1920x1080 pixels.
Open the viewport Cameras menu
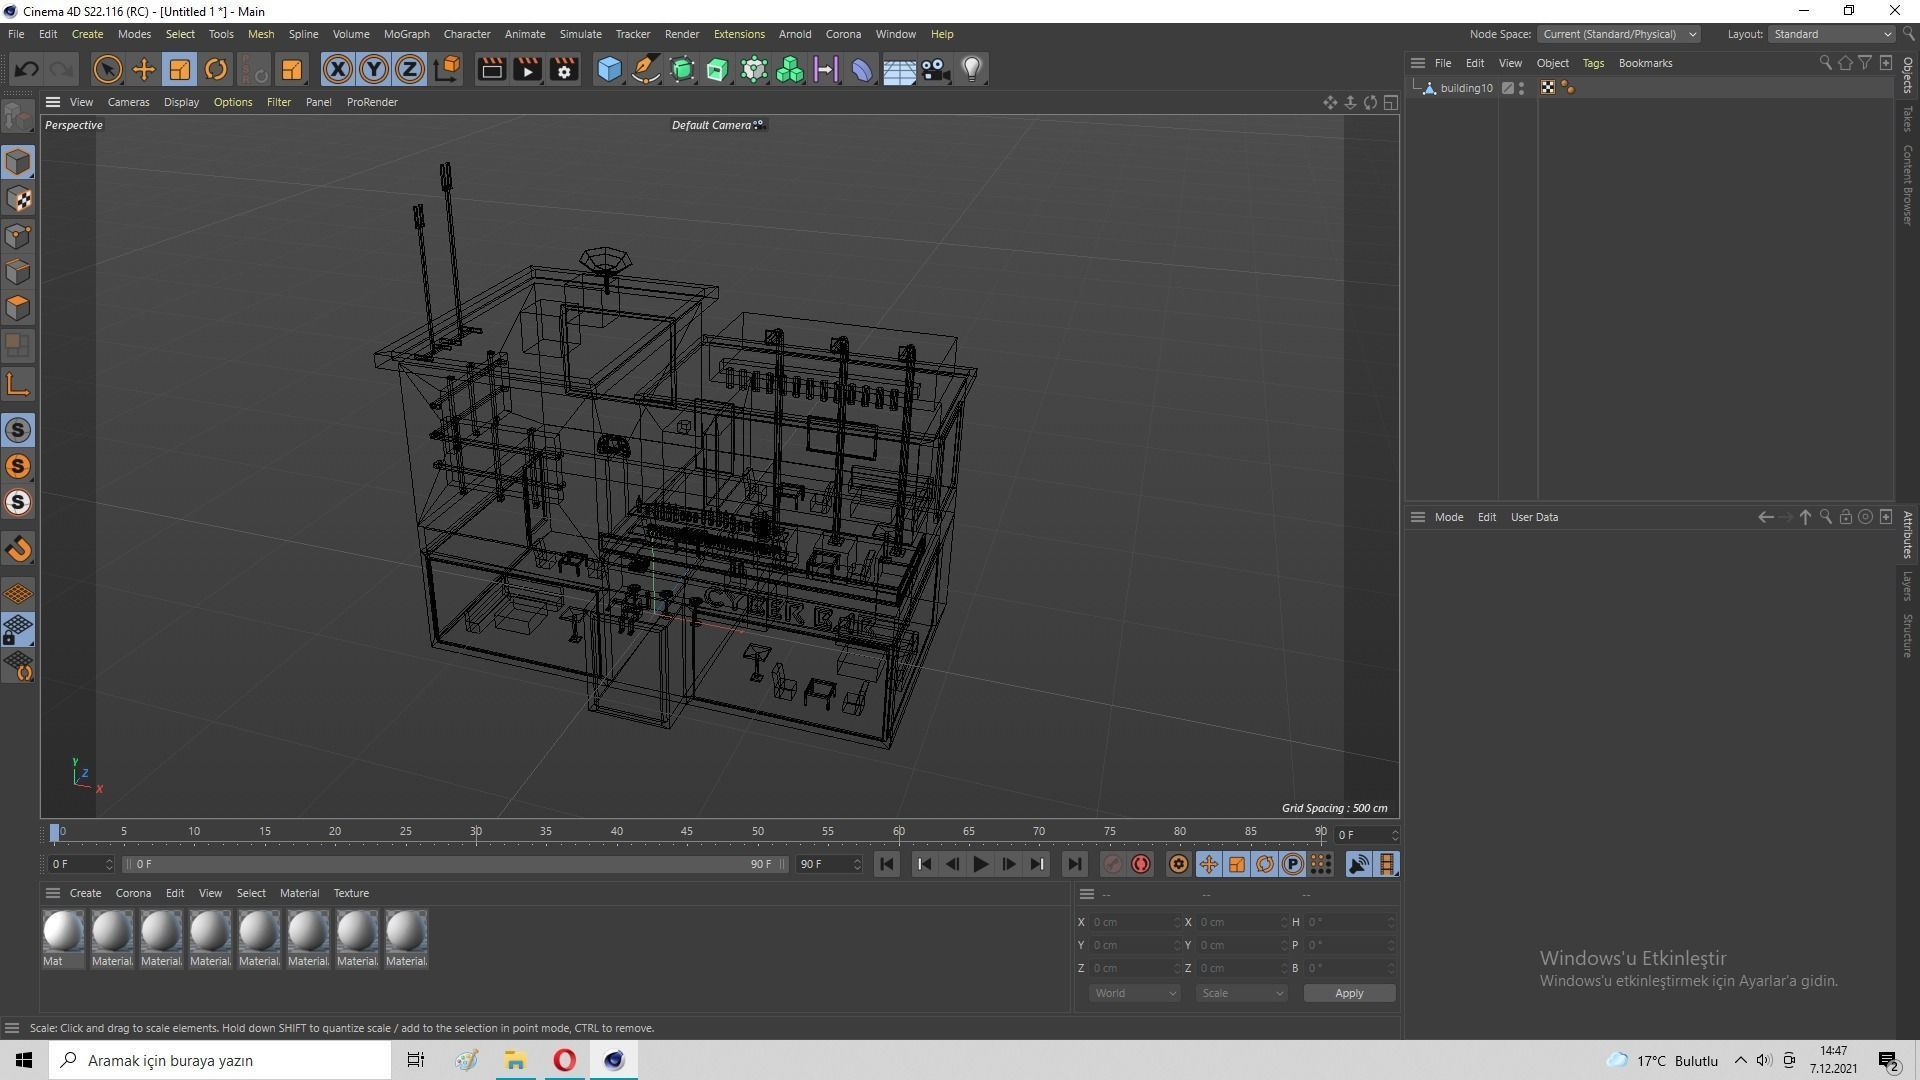coord(128,102)
